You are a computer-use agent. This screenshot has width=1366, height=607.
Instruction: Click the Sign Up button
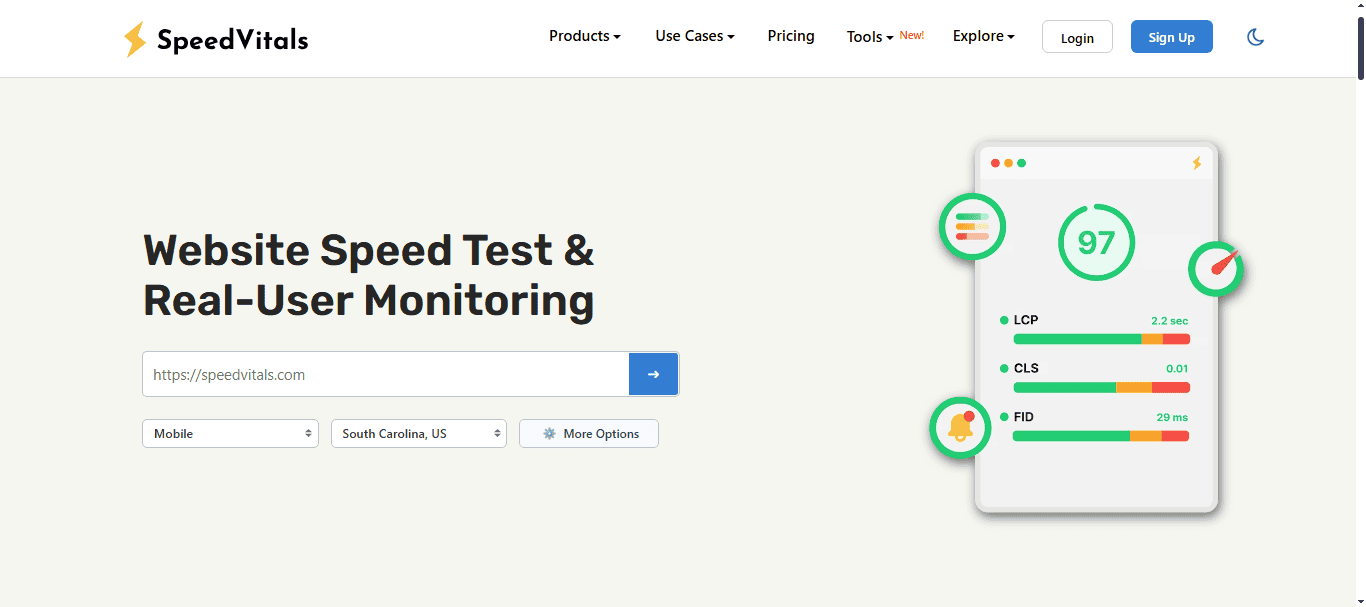pyautogui.click(x=1171, y=38)
